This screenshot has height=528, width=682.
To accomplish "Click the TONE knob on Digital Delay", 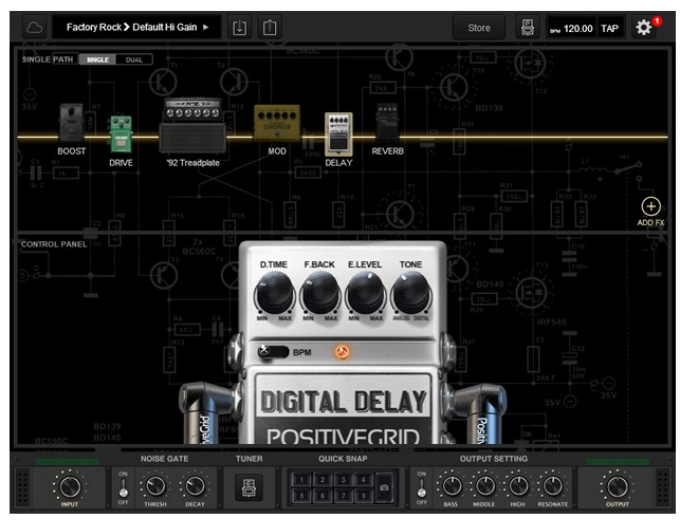I will coord(411,293).
